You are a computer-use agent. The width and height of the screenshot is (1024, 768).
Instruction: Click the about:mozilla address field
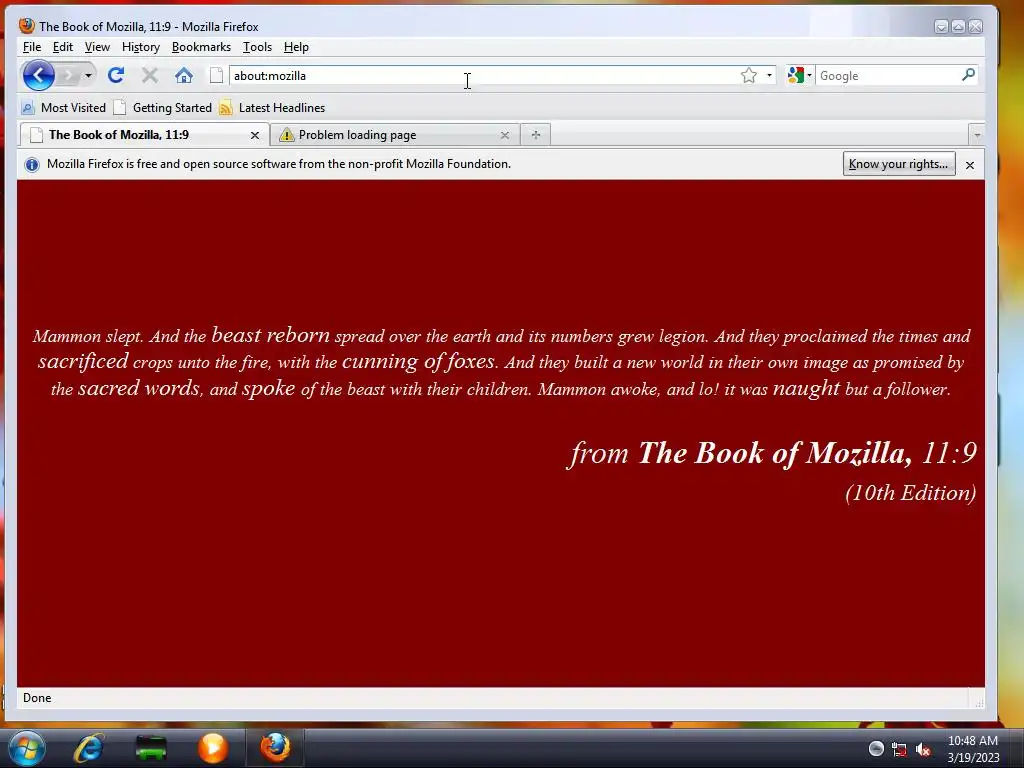pos(483,76)
